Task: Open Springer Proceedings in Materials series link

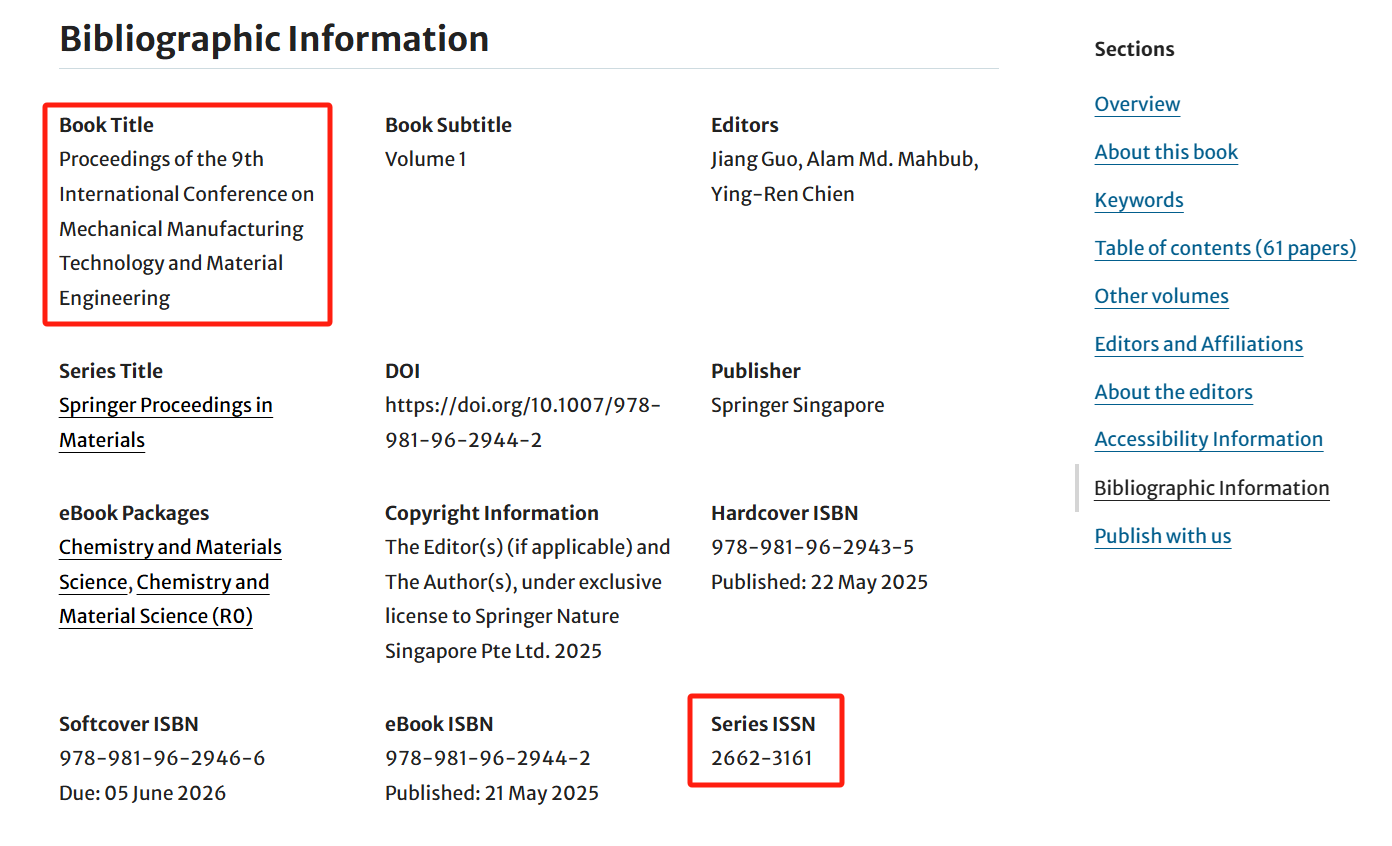Action: coord(166,422)
